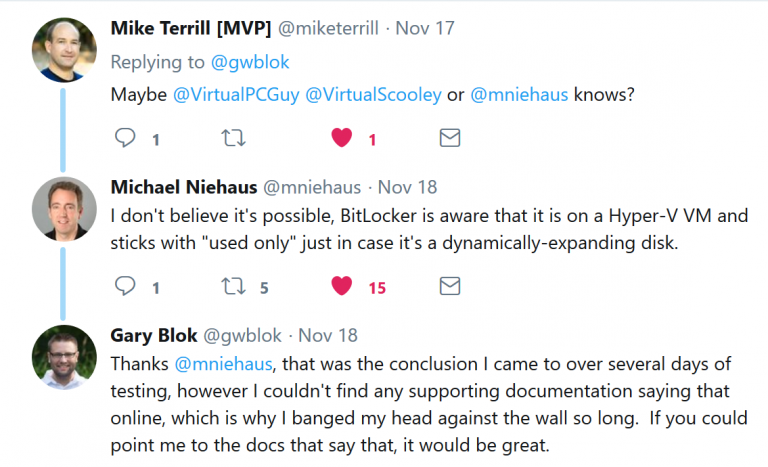Image resolution: width=768 pixels, height=467 pixels.
Task: Reply to Michael Niehaus's tweet
Action: [125, 287]
